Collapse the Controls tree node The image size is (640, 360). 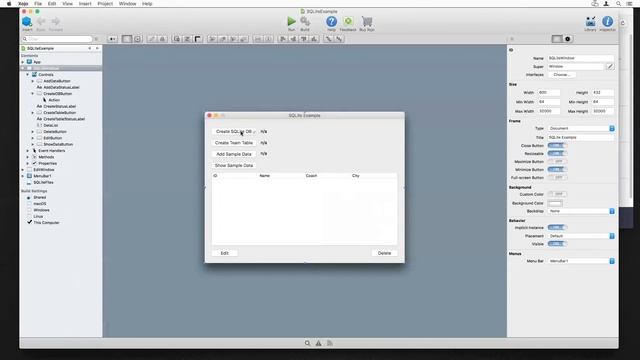pyautogui.click(x=28, y=75)
